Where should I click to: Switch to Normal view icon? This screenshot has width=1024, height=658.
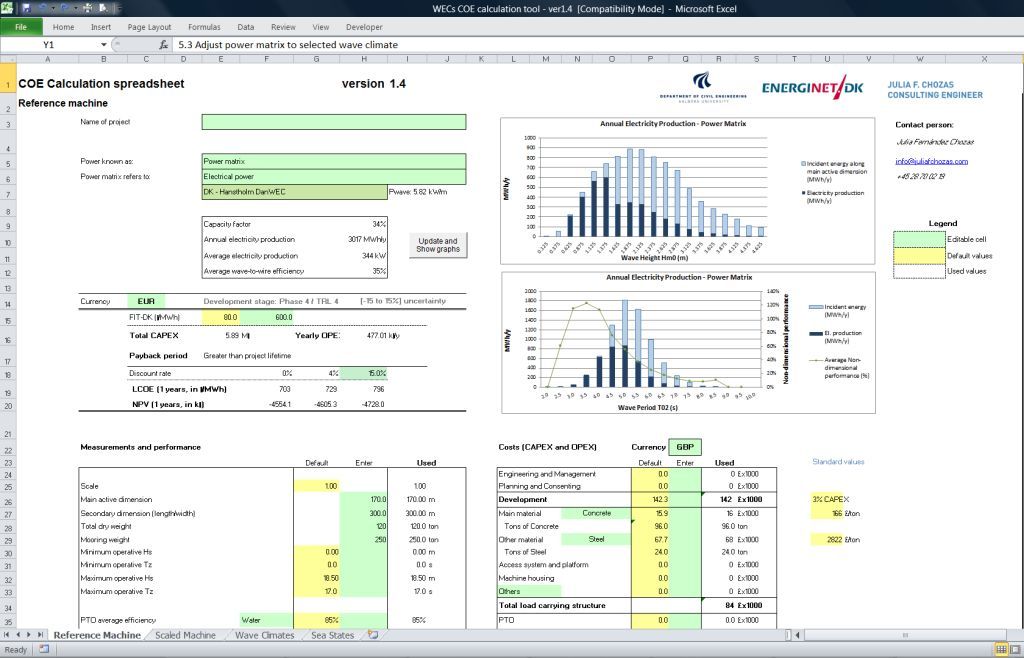click(x=1000, y=650)
